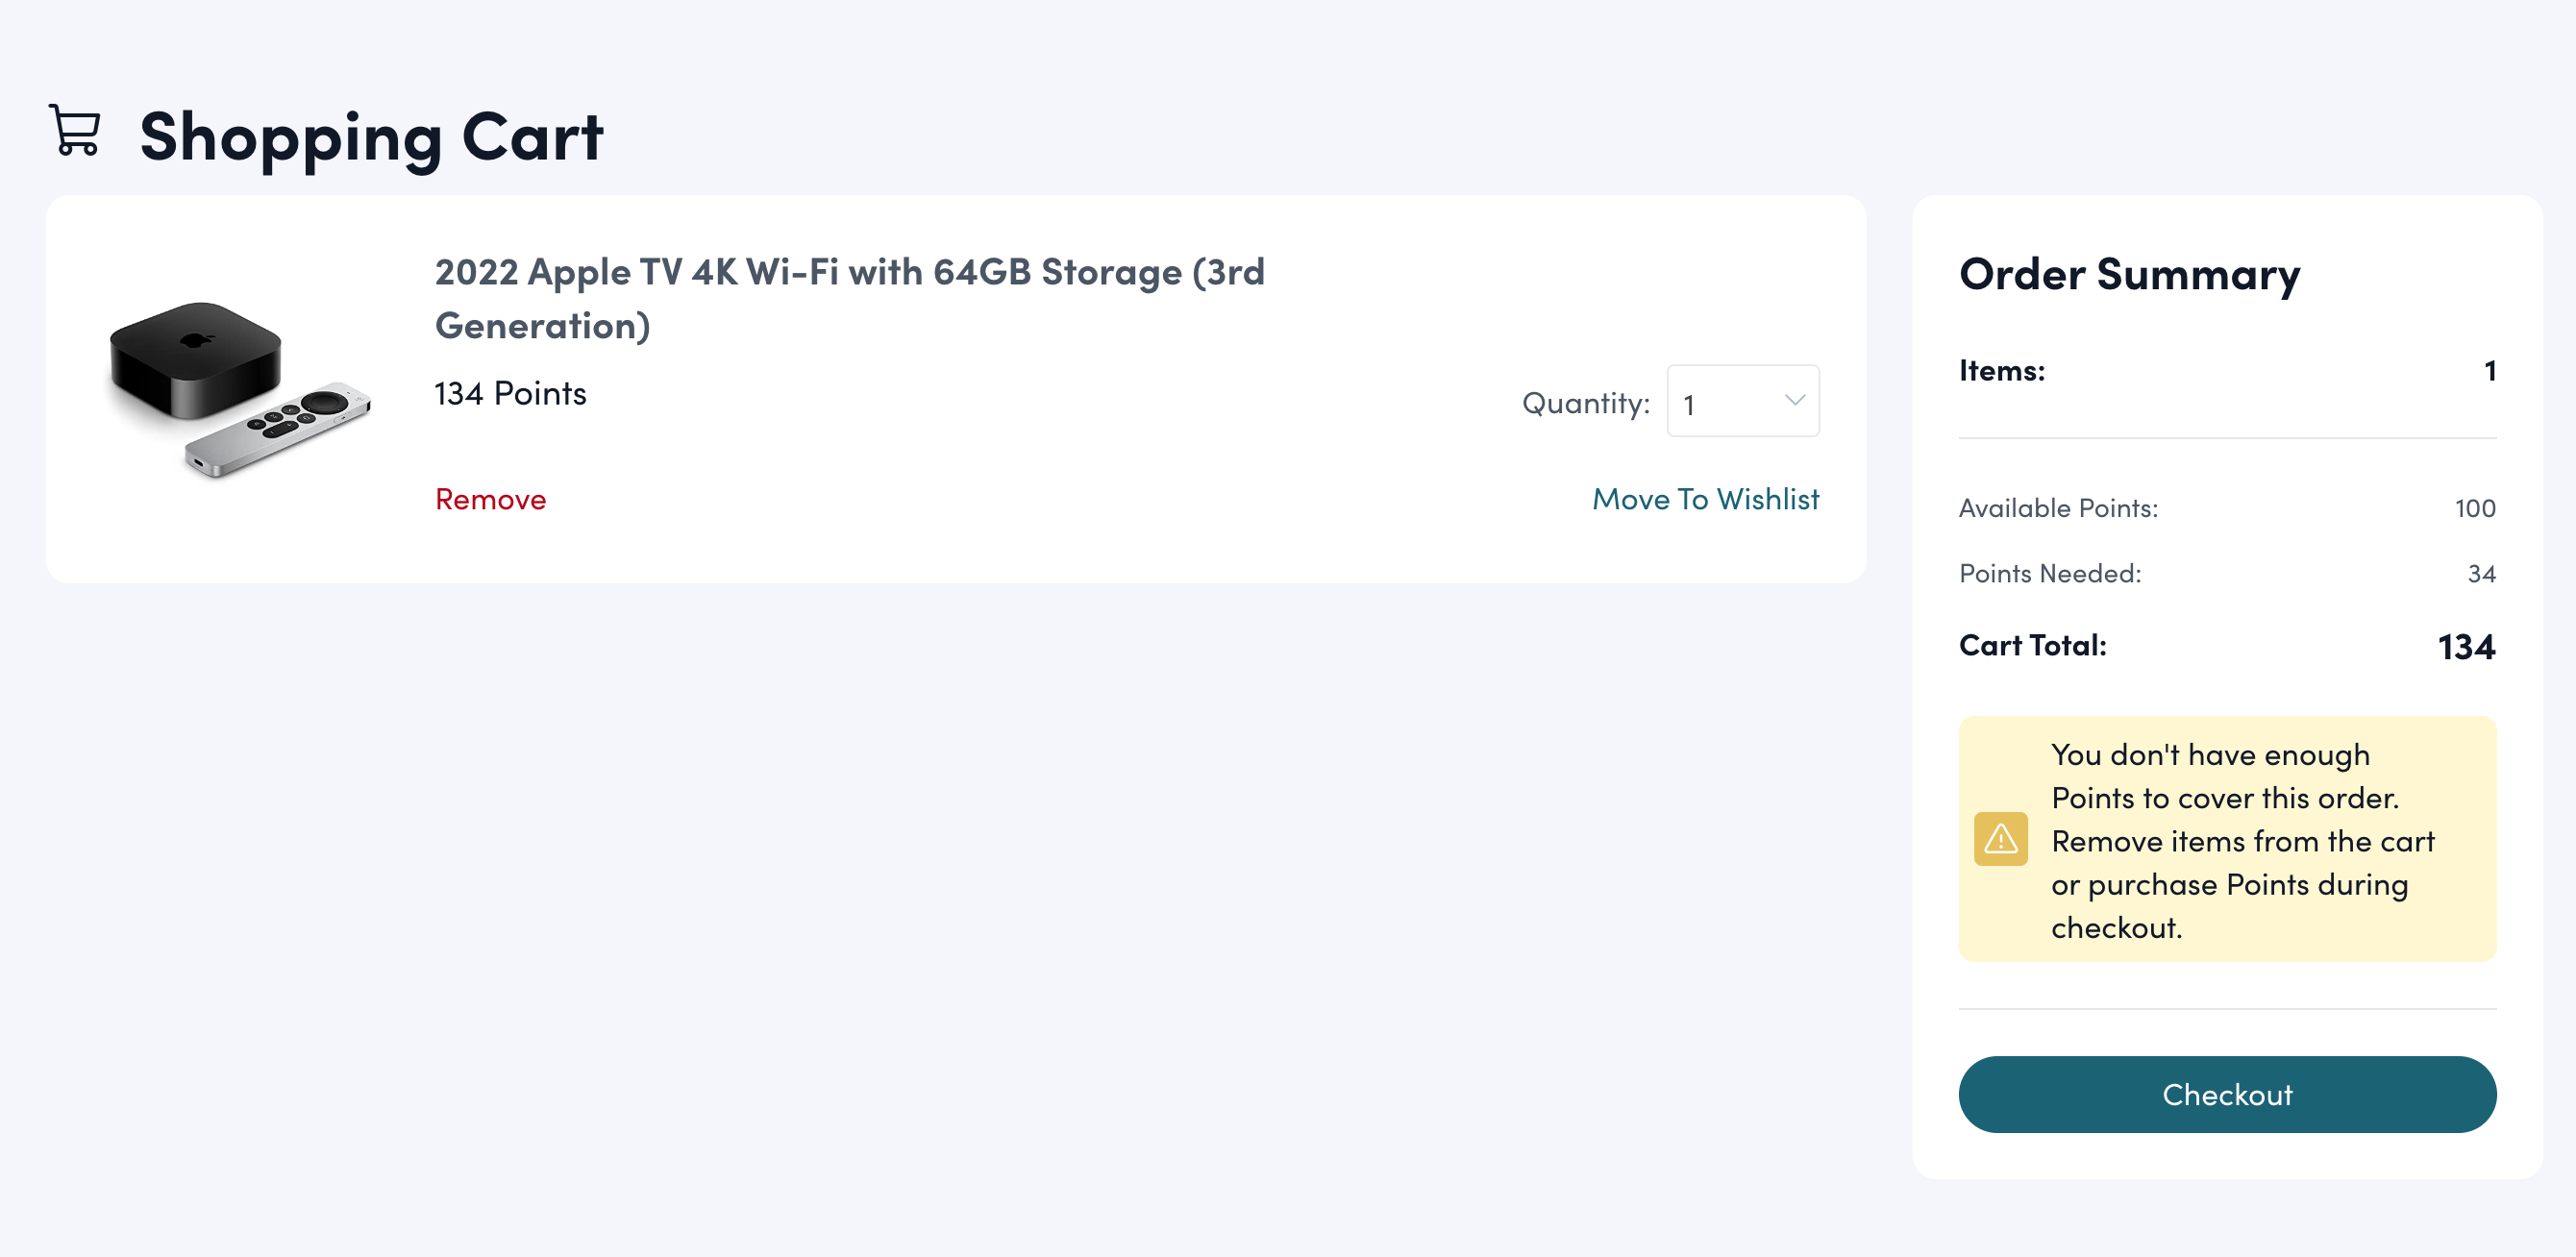Screen dimensions: 2576x1257
Task: Click the Shopping Cart heading
Action: [370, 135]
